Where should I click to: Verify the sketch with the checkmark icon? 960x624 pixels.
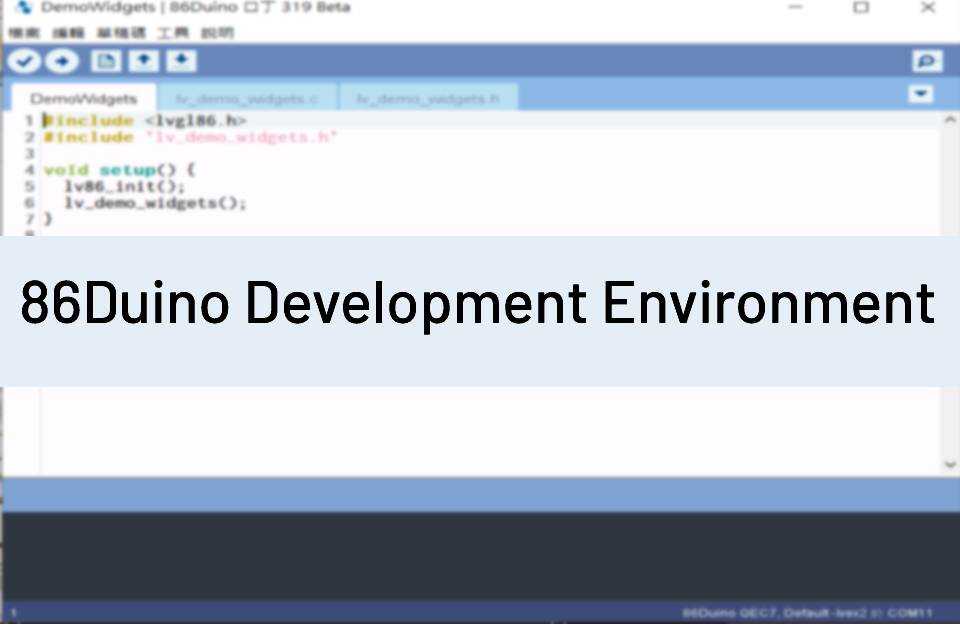pos(22,60)
